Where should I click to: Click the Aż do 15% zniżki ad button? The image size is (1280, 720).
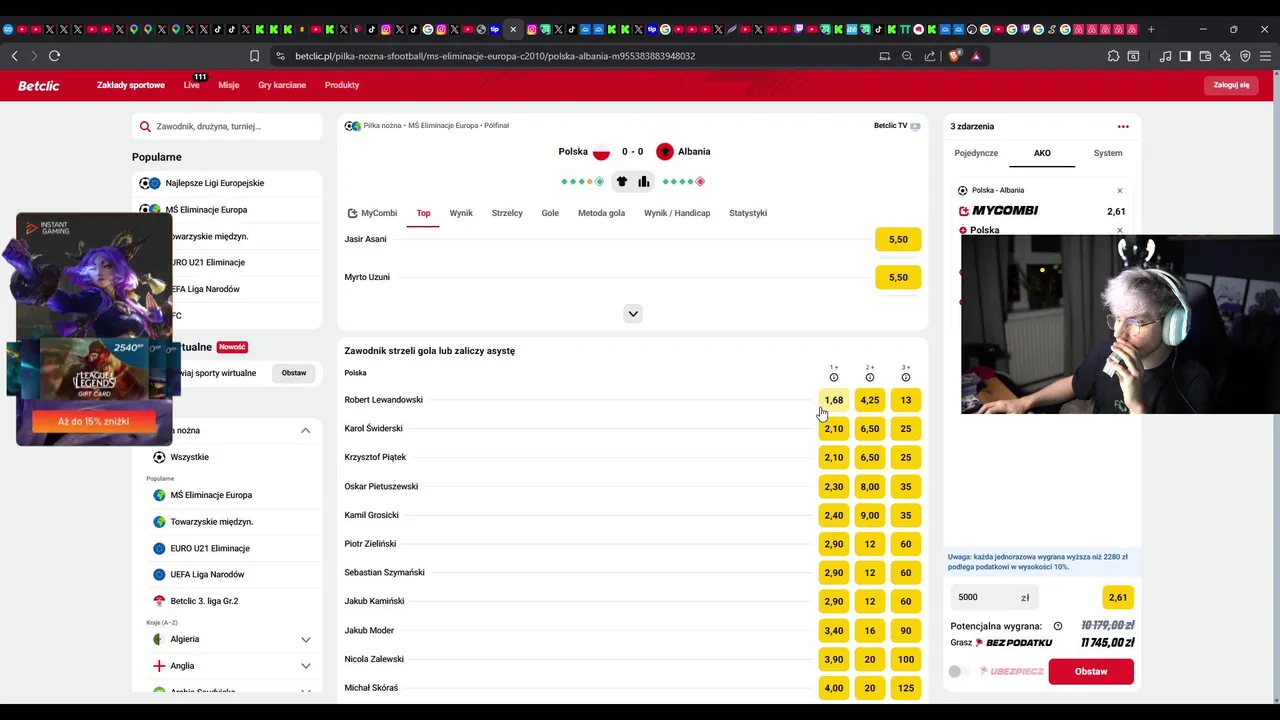point(94,422)
